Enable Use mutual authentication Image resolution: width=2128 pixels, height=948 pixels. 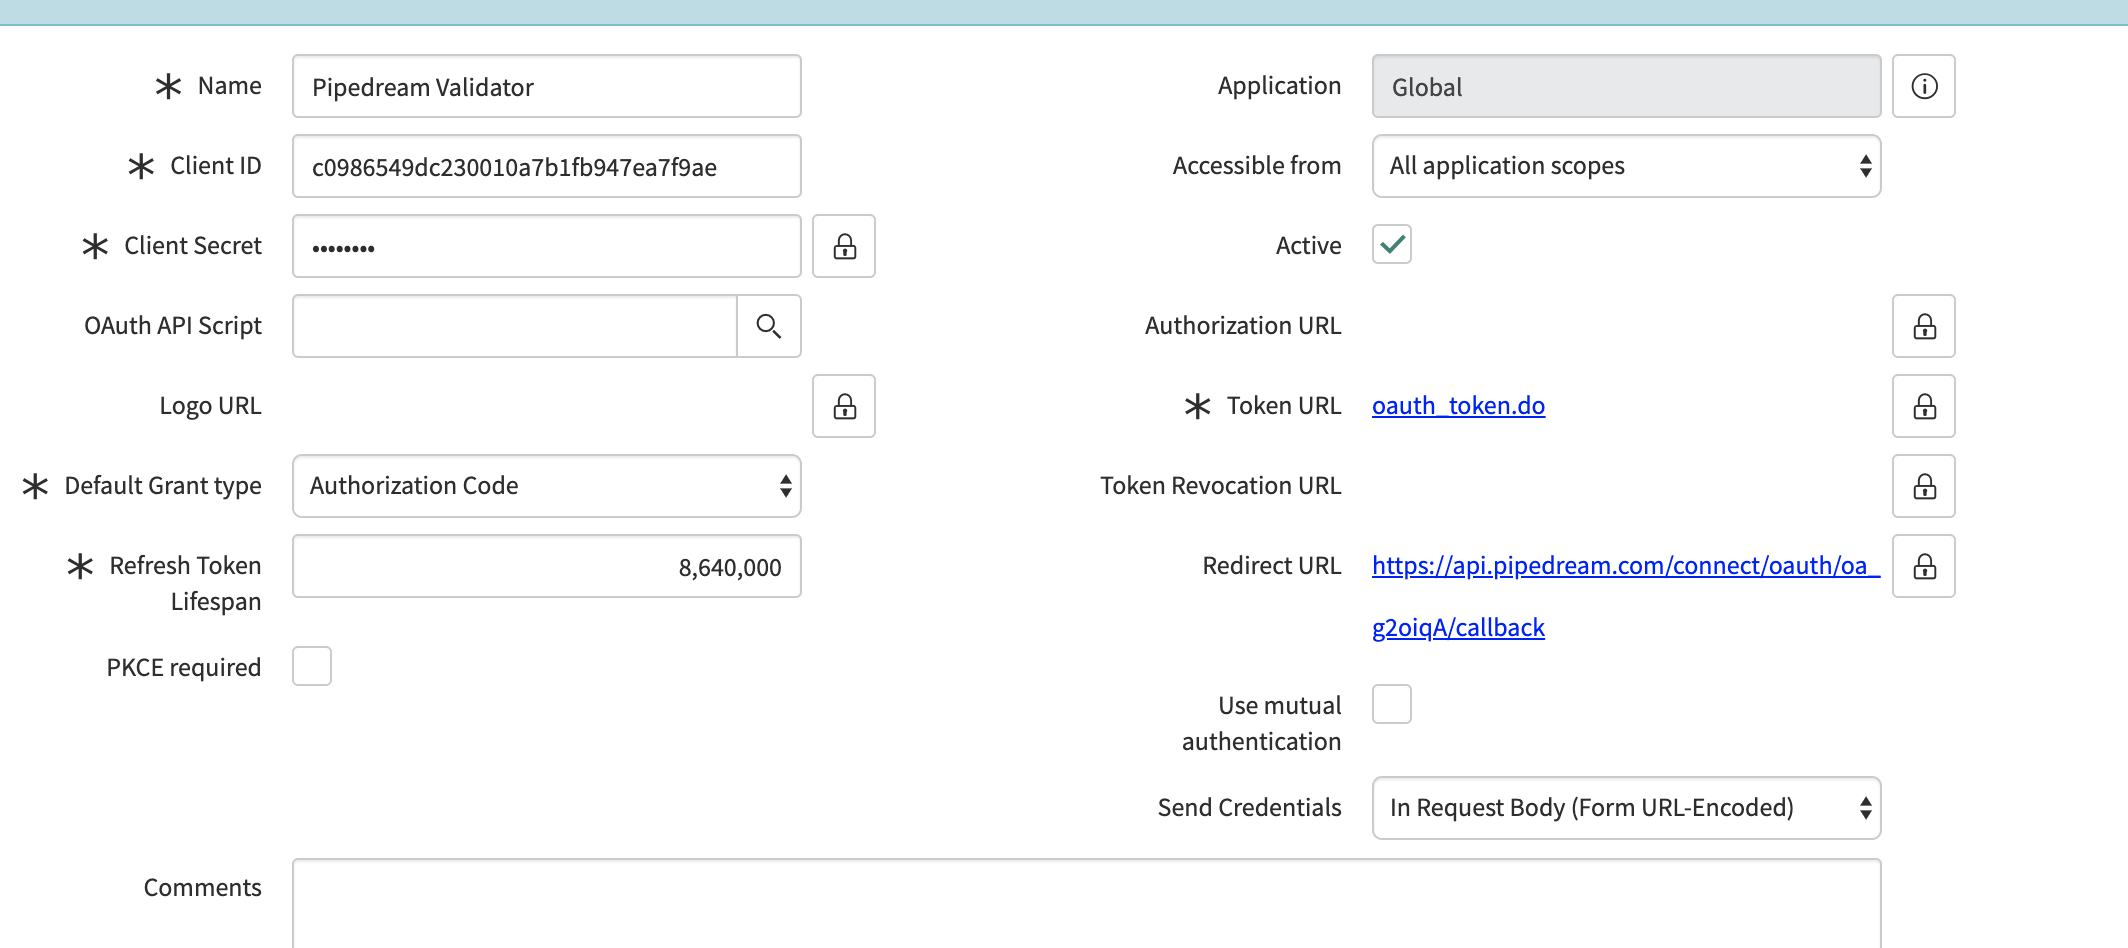pos(1391,704)
